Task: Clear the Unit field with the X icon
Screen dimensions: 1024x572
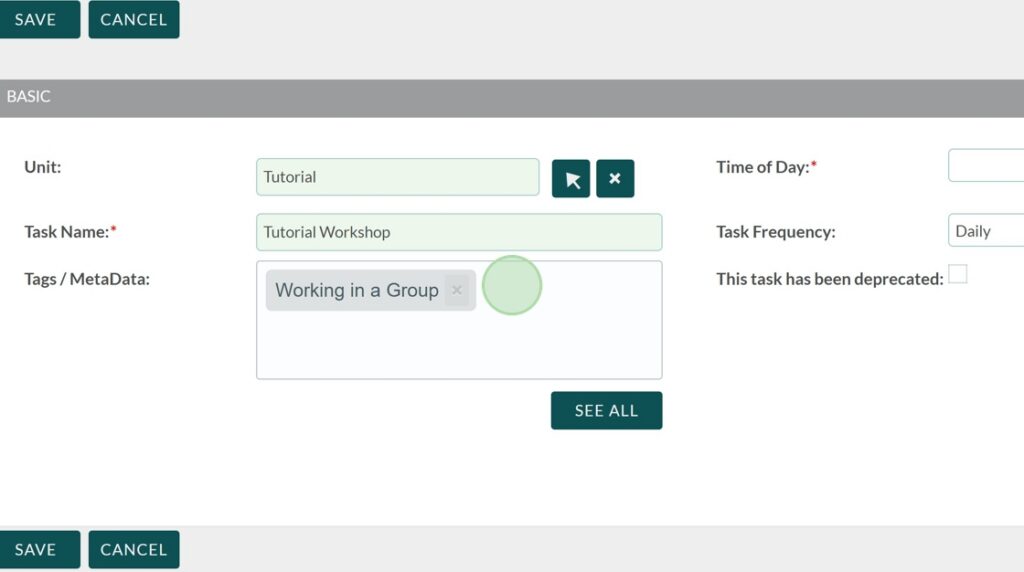Action: click(x=615, y=179)
